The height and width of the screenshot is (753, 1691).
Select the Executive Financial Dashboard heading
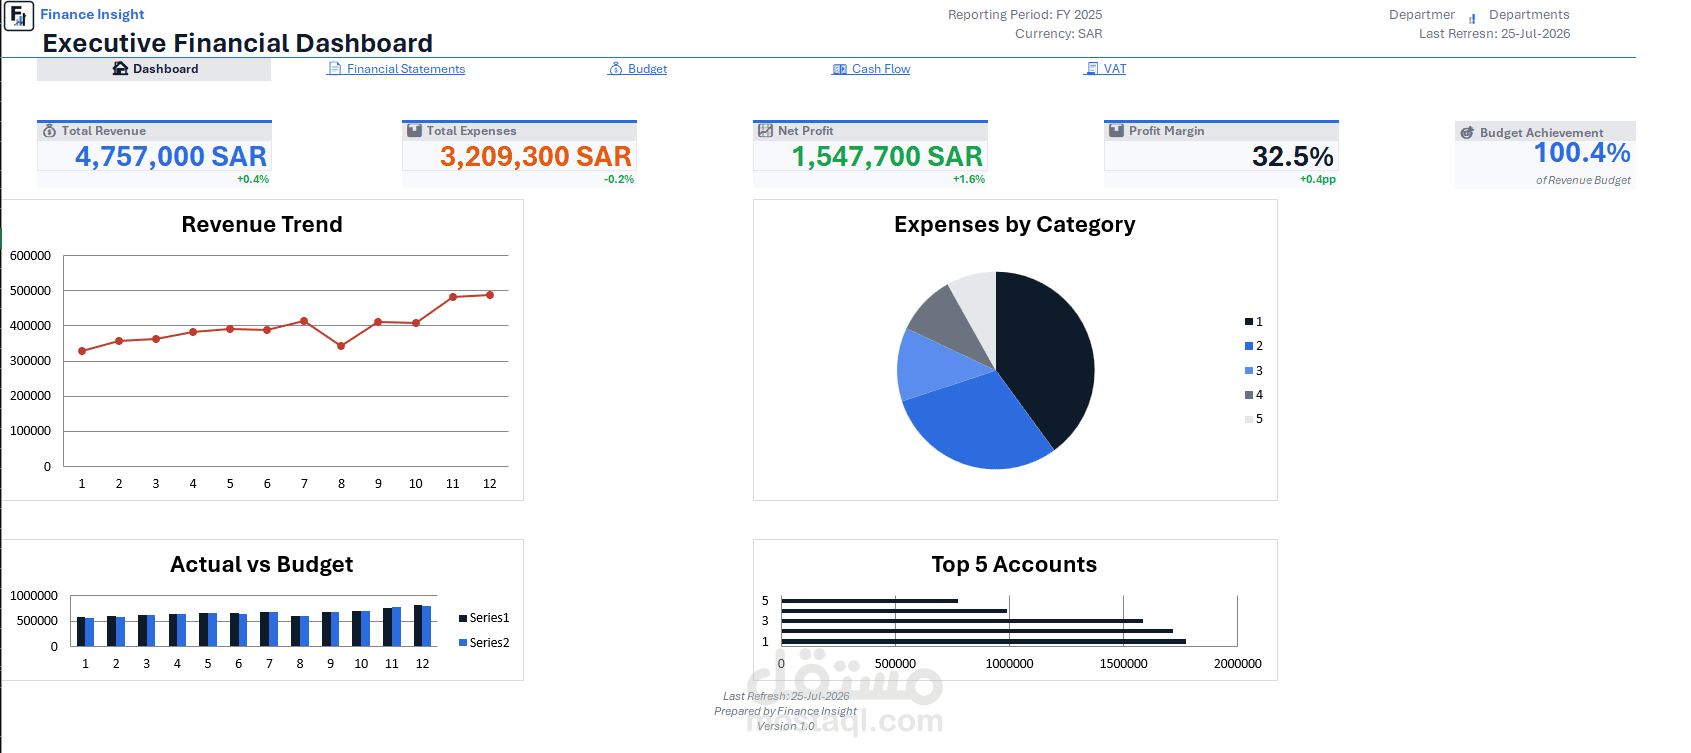coord(238,43)
